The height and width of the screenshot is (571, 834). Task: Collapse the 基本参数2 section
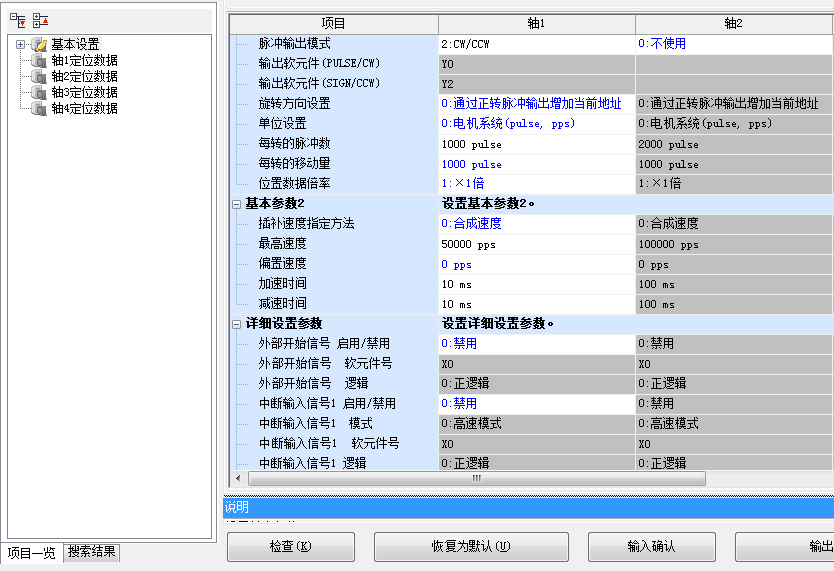[x=236, y=204]
